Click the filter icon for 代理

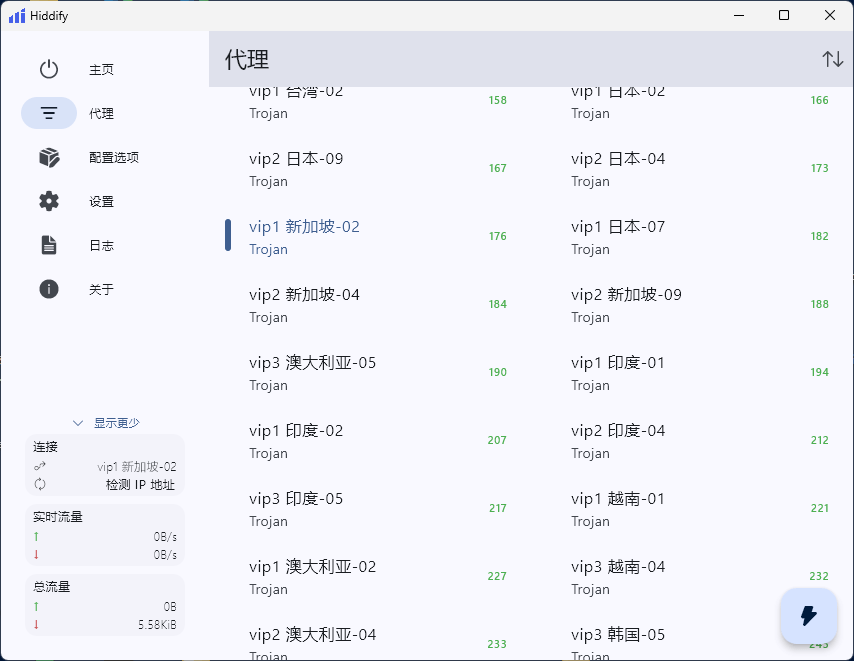point(49,114)
